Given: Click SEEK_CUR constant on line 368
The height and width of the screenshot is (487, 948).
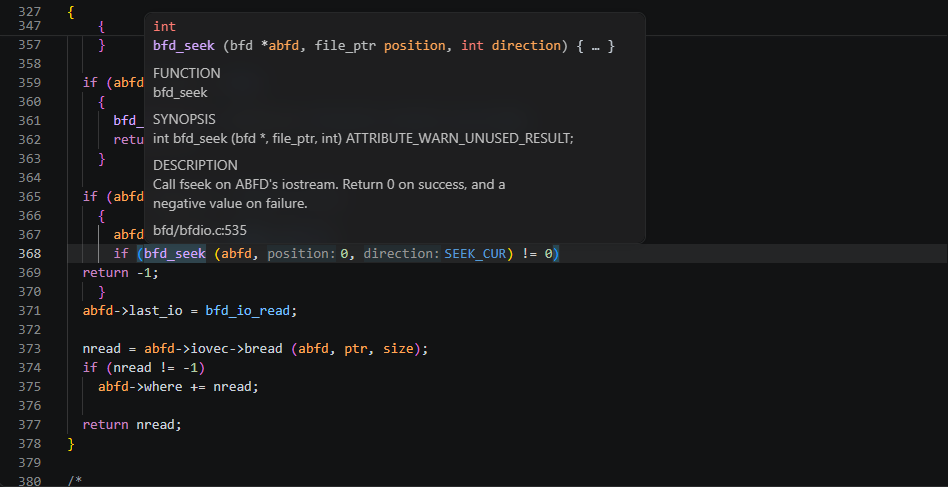Looking at the screenshot, I should [x=475, y=254].
